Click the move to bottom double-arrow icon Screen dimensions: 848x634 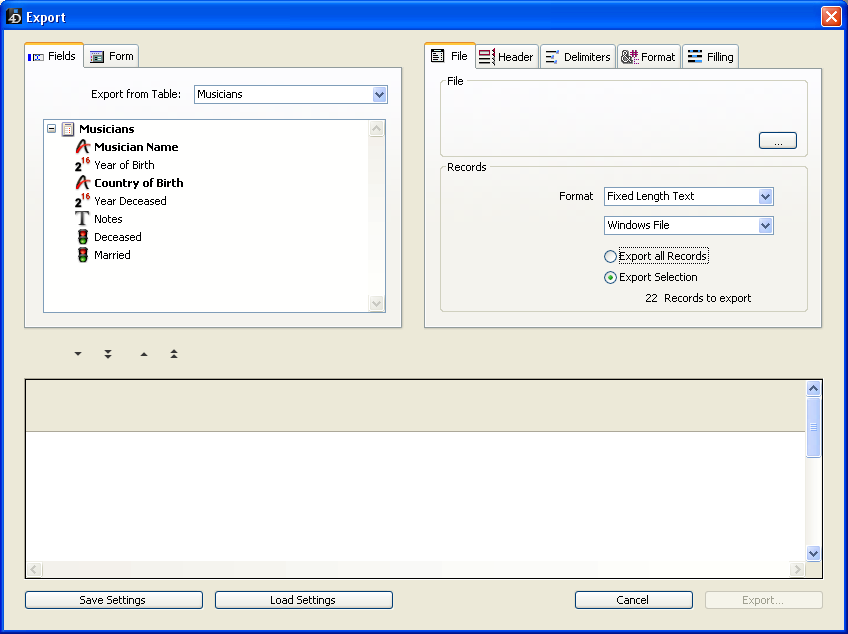click(108, 354)
